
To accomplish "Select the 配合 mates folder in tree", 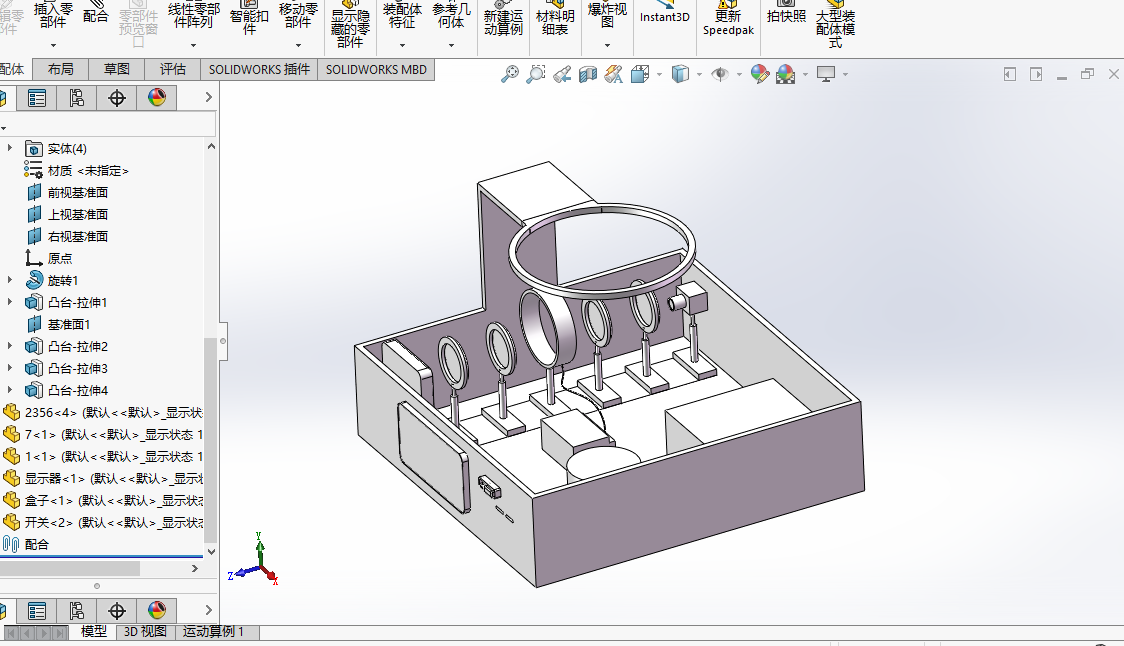I will 36,544.
